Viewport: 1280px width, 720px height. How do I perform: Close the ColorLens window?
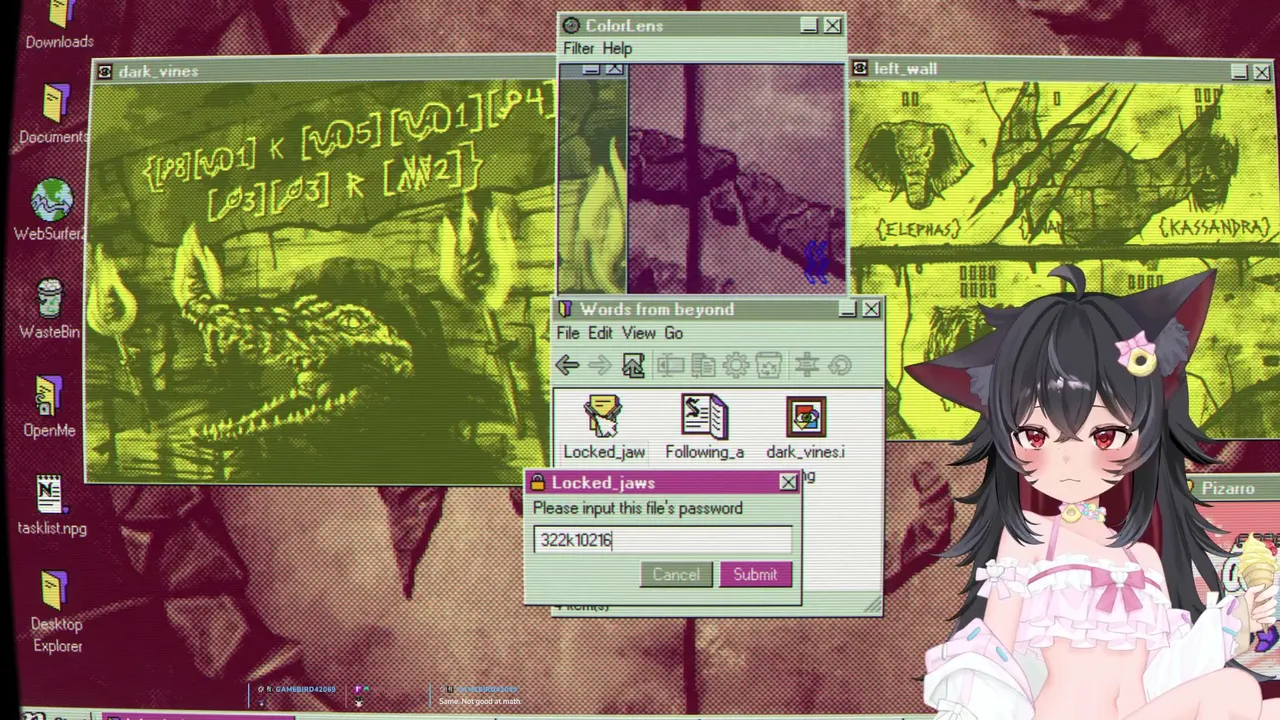[832, 26]
